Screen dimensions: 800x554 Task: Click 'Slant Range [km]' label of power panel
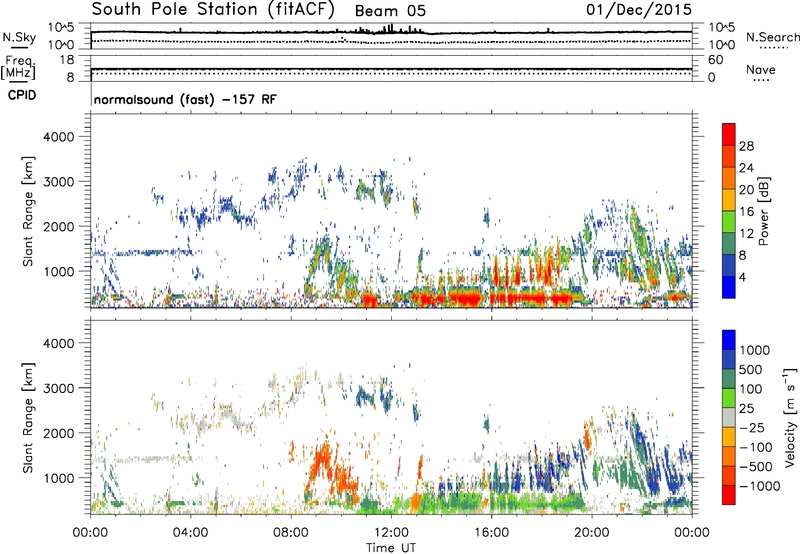click(28, 211)
